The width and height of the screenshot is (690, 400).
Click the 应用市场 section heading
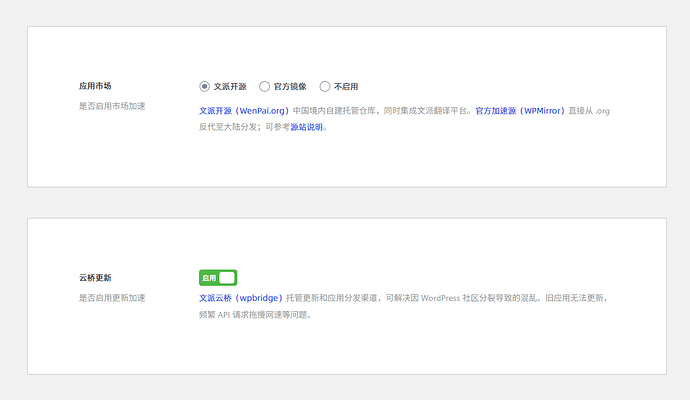coord(95,86)
